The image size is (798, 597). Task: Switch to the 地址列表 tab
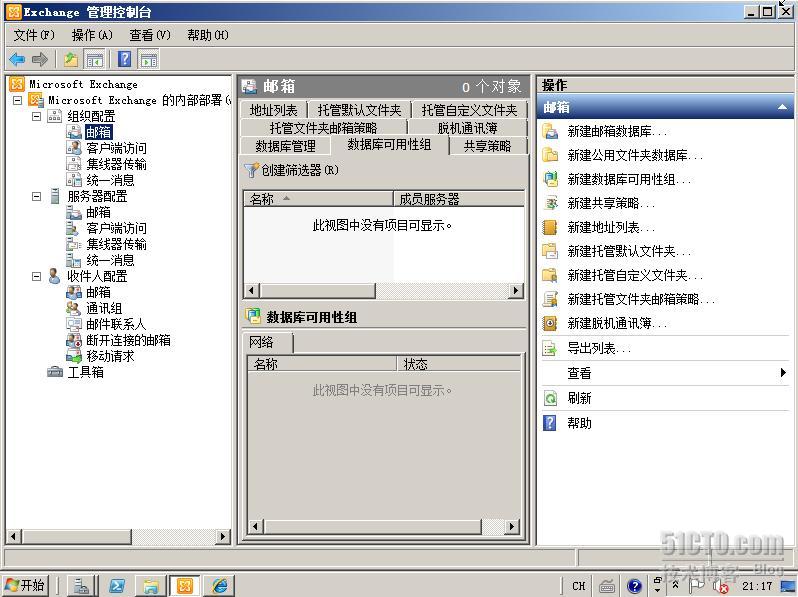273,110
